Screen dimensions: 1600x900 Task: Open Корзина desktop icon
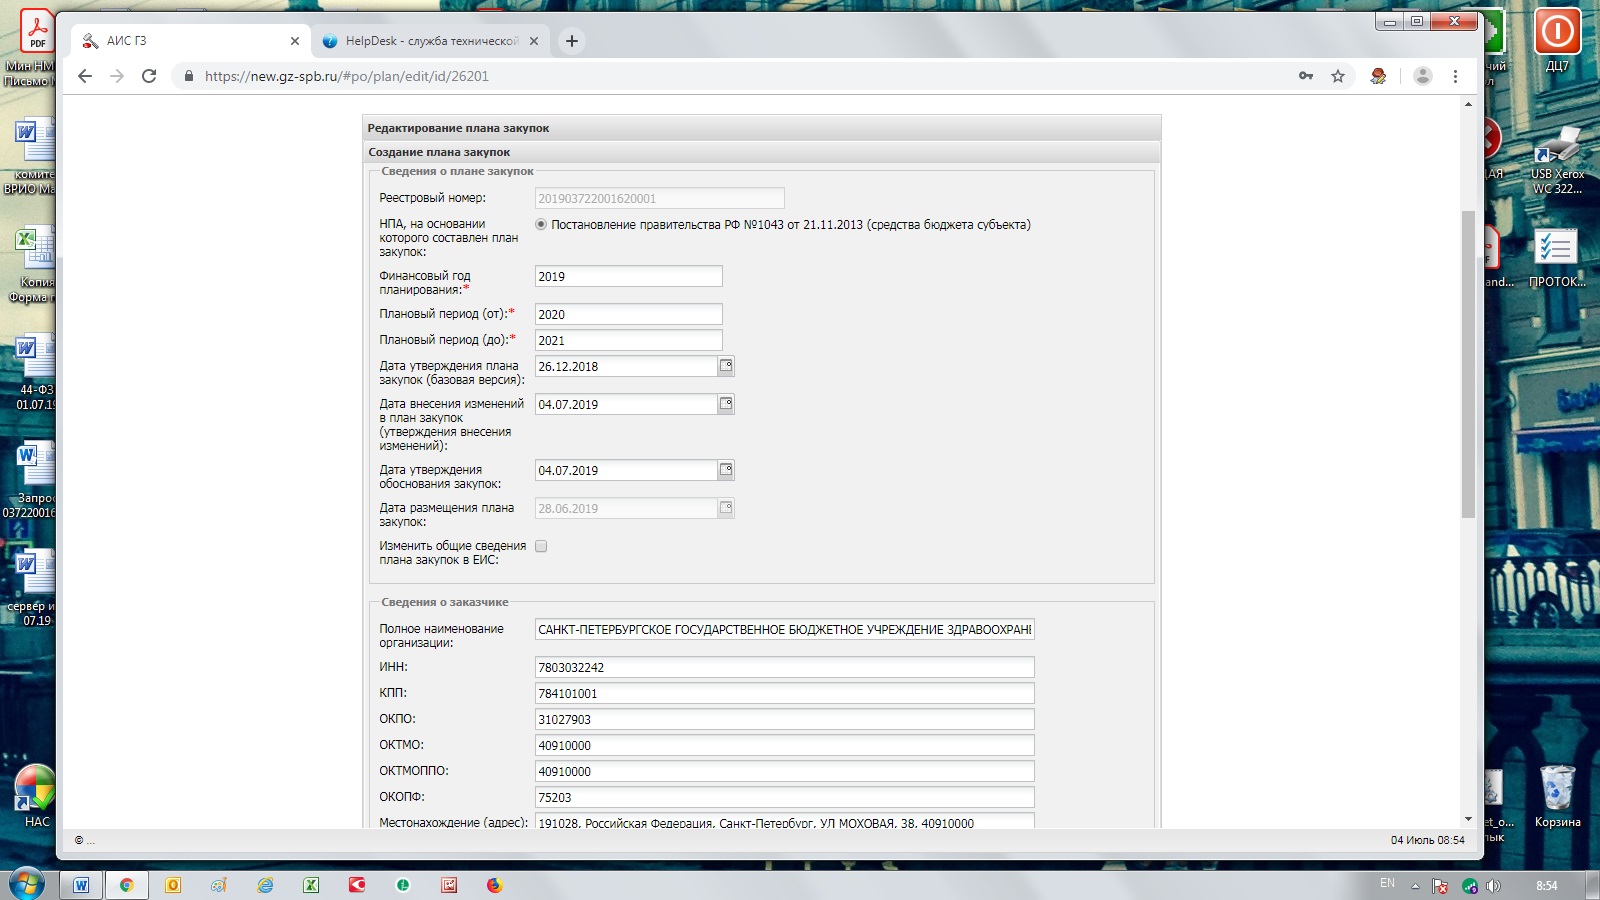coord(1557,796)
